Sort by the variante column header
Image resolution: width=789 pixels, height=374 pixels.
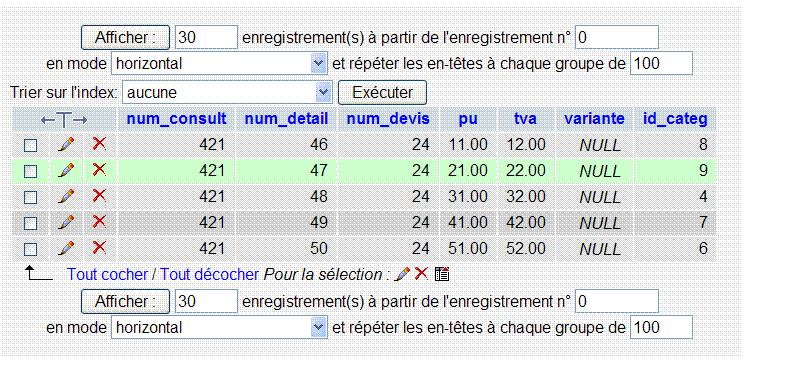tap(594, 119)
